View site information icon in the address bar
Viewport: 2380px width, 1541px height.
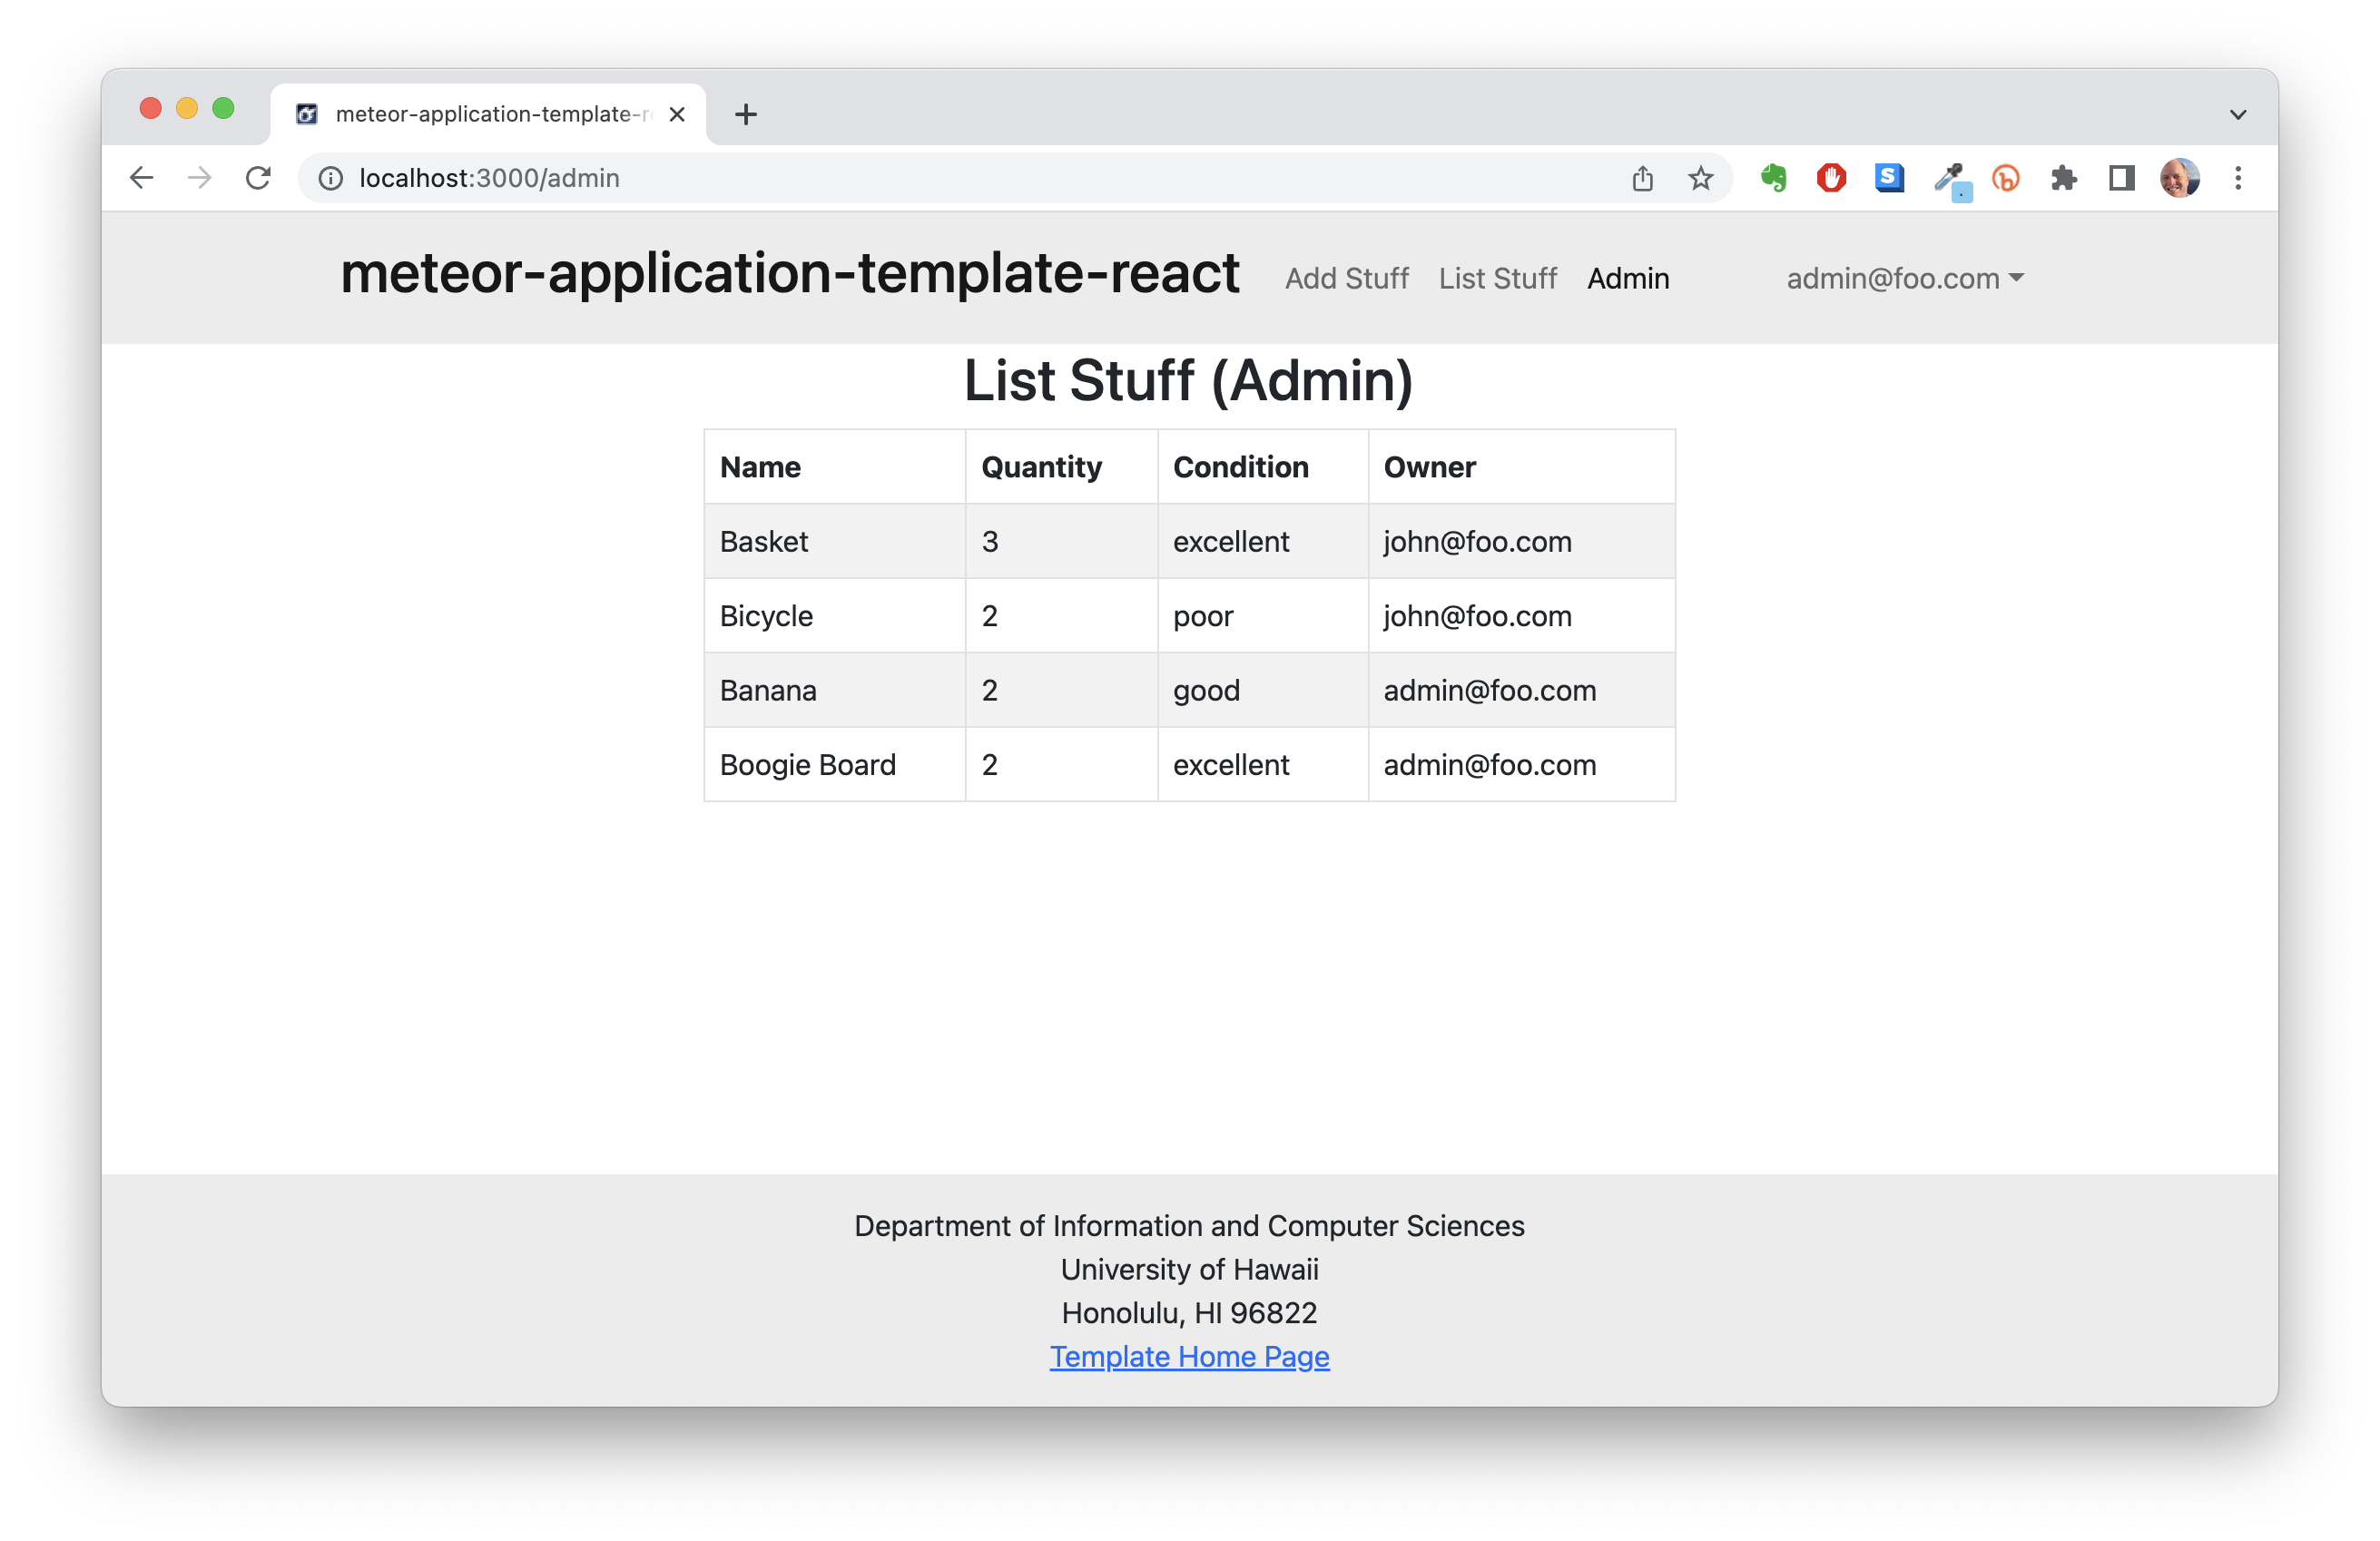coord(331,178)
